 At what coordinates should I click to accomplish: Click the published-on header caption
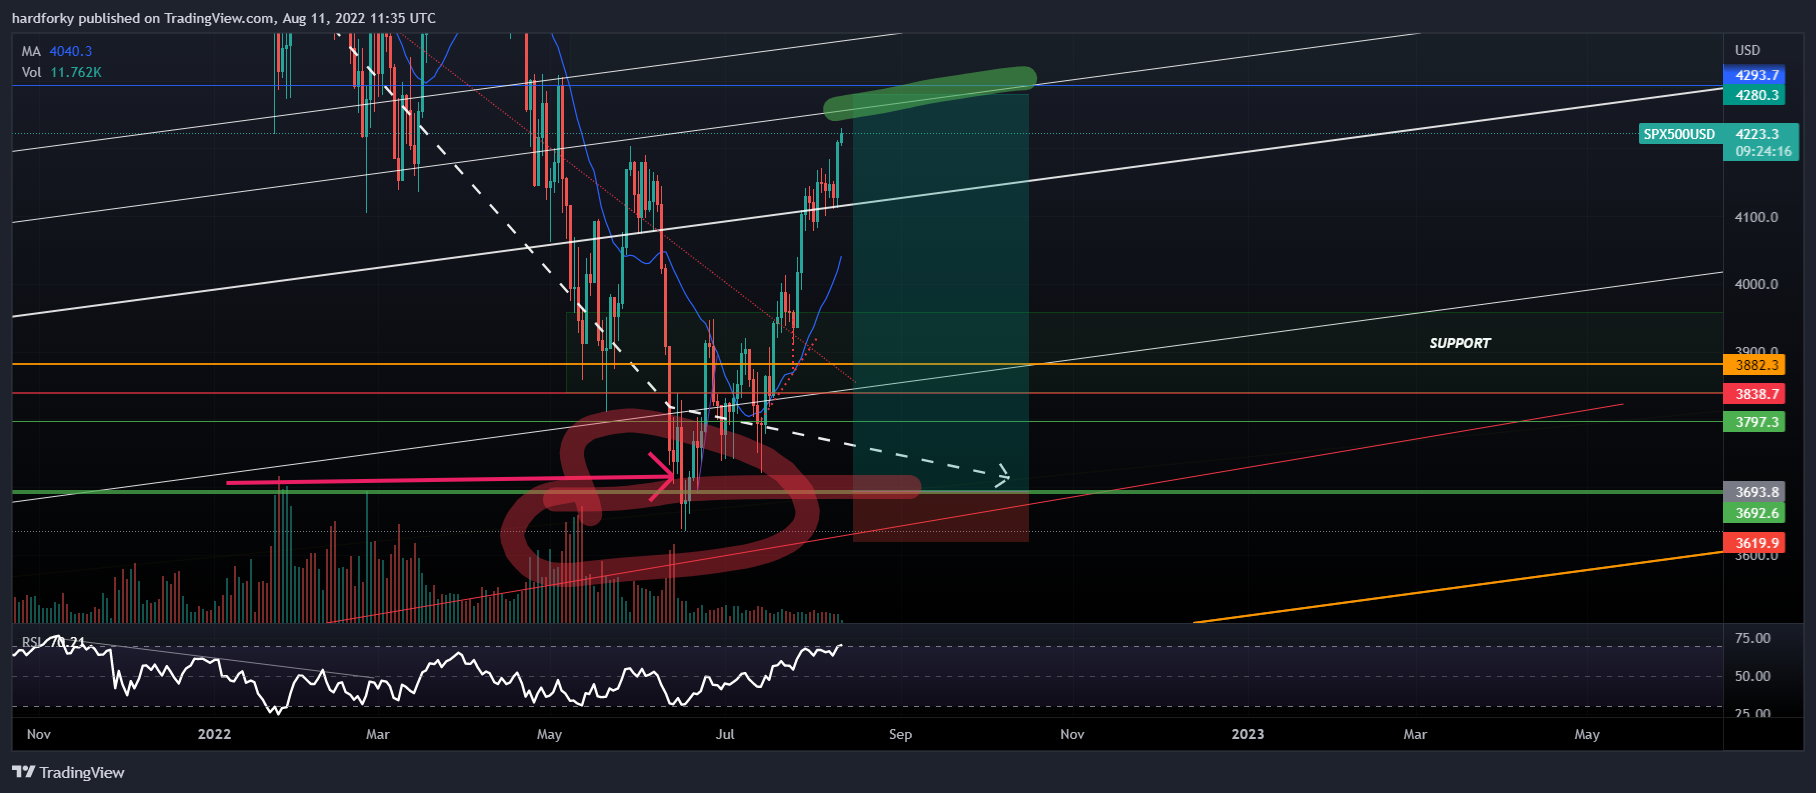[x=224, y=18]
